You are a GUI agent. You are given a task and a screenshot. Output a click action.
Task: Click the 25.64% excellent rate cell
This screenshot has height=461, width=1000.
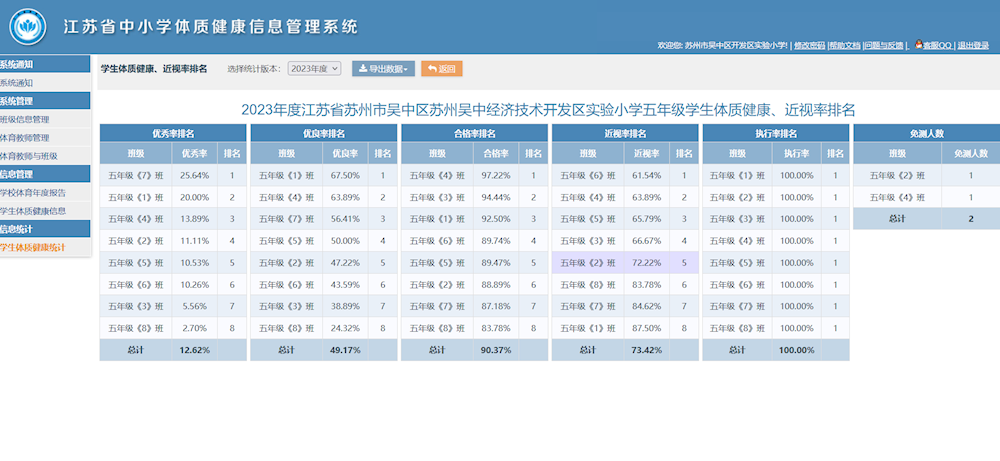pyautogui.click(x=195, y=175)
